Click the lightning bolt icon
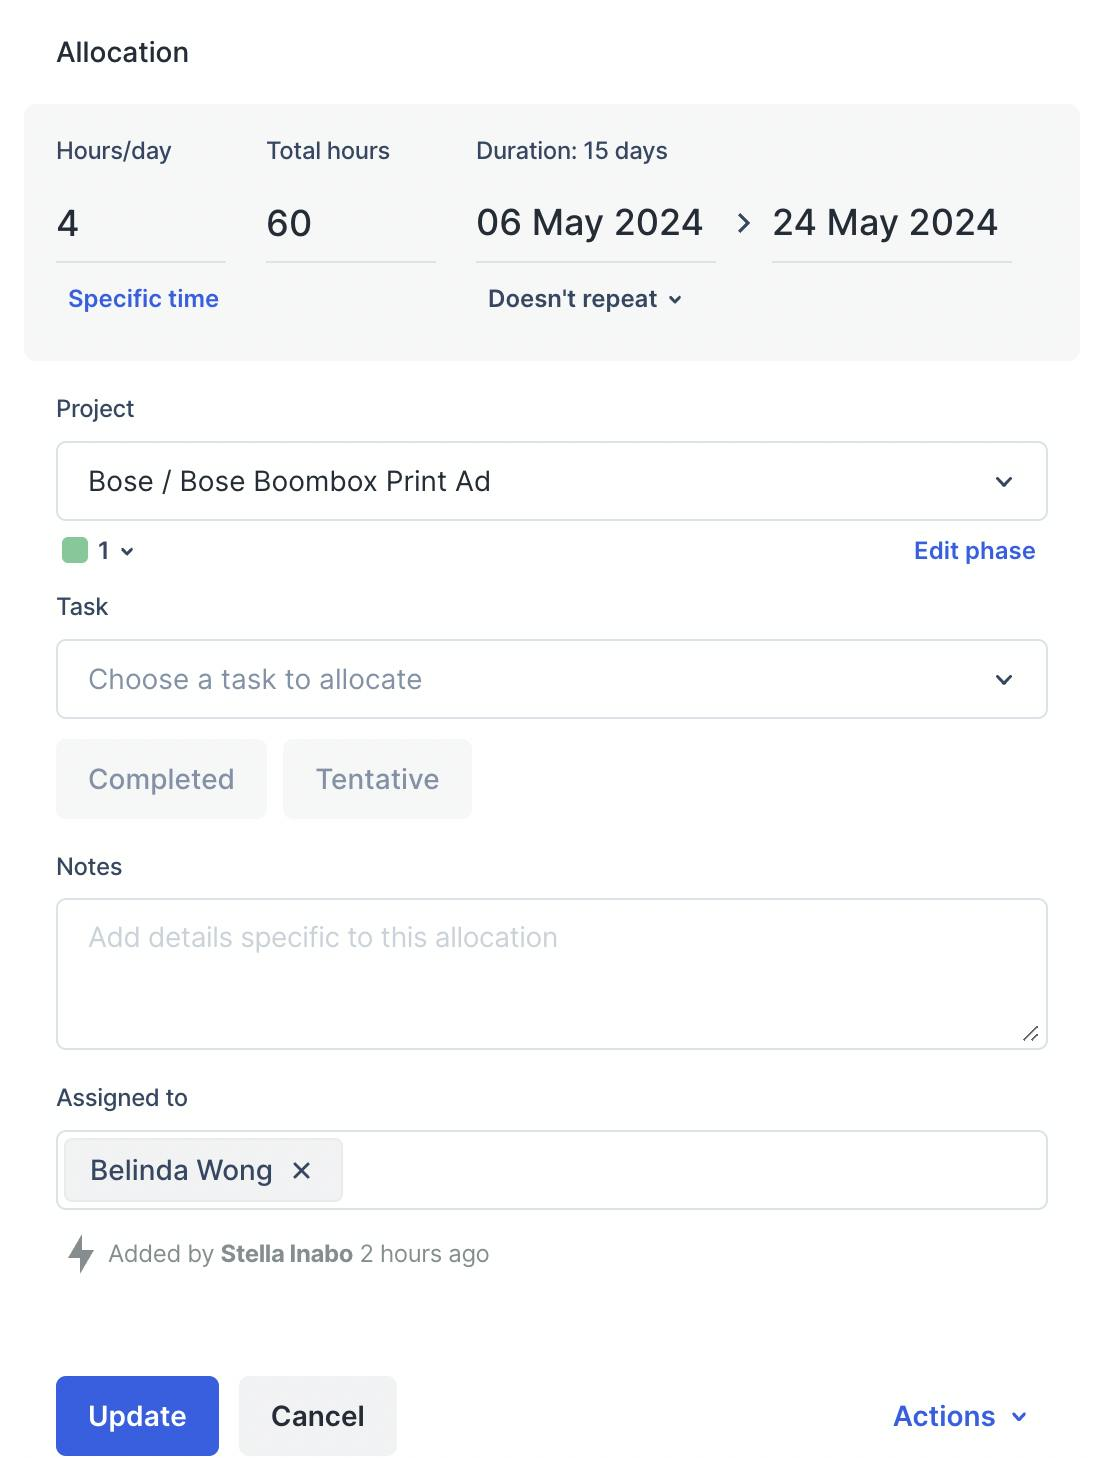 [x=80, y=1253]
